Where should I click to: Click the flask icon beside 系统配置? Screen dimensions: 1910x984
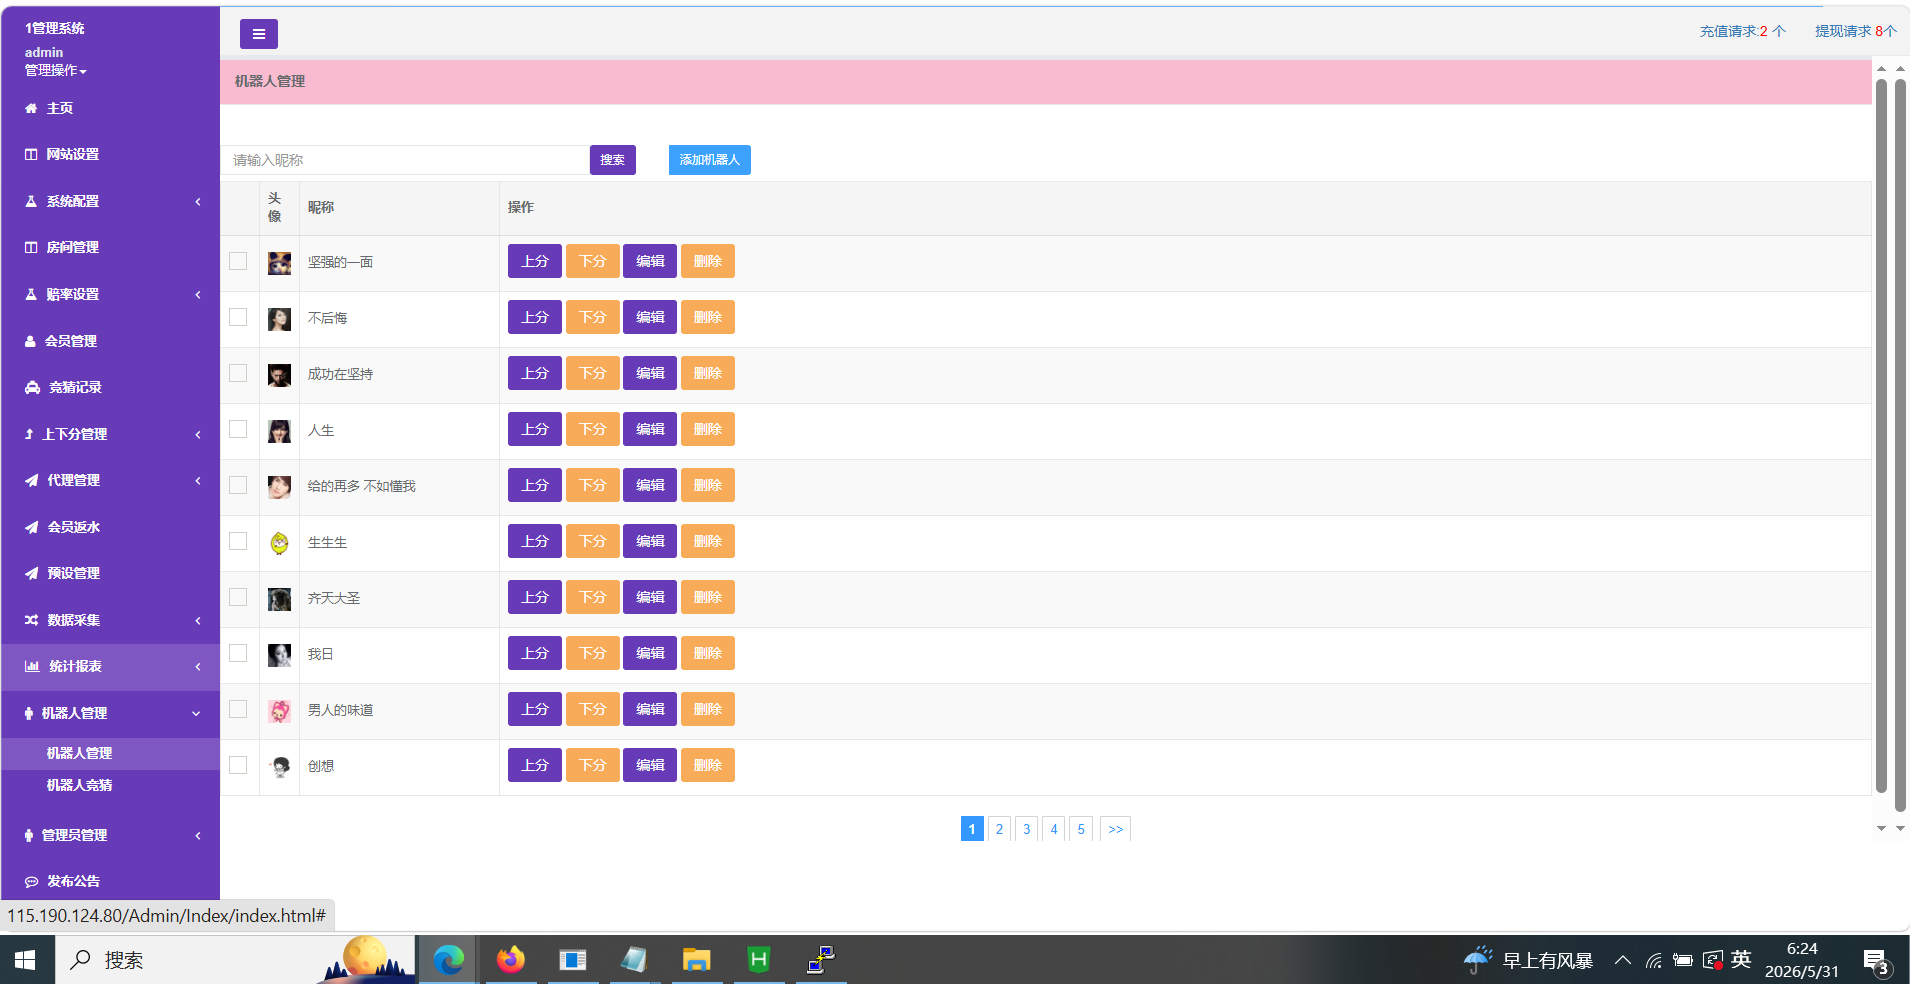pos(31,201)
